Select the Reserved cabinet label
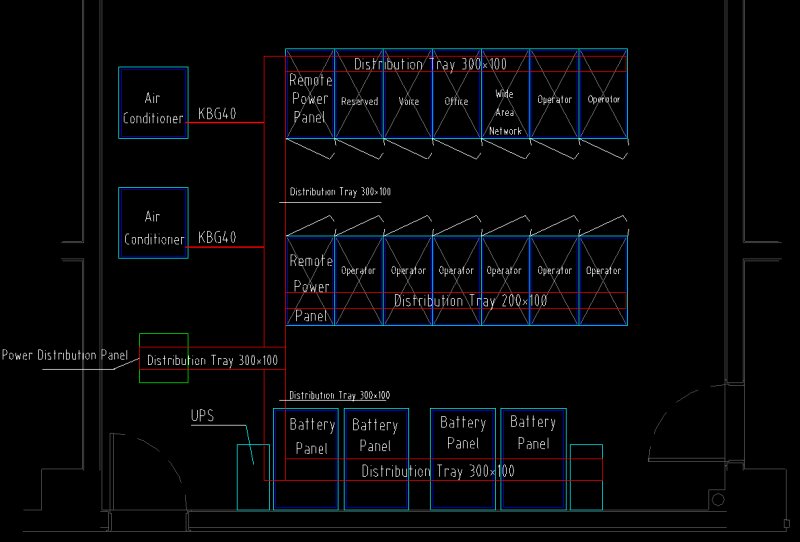 360,102
